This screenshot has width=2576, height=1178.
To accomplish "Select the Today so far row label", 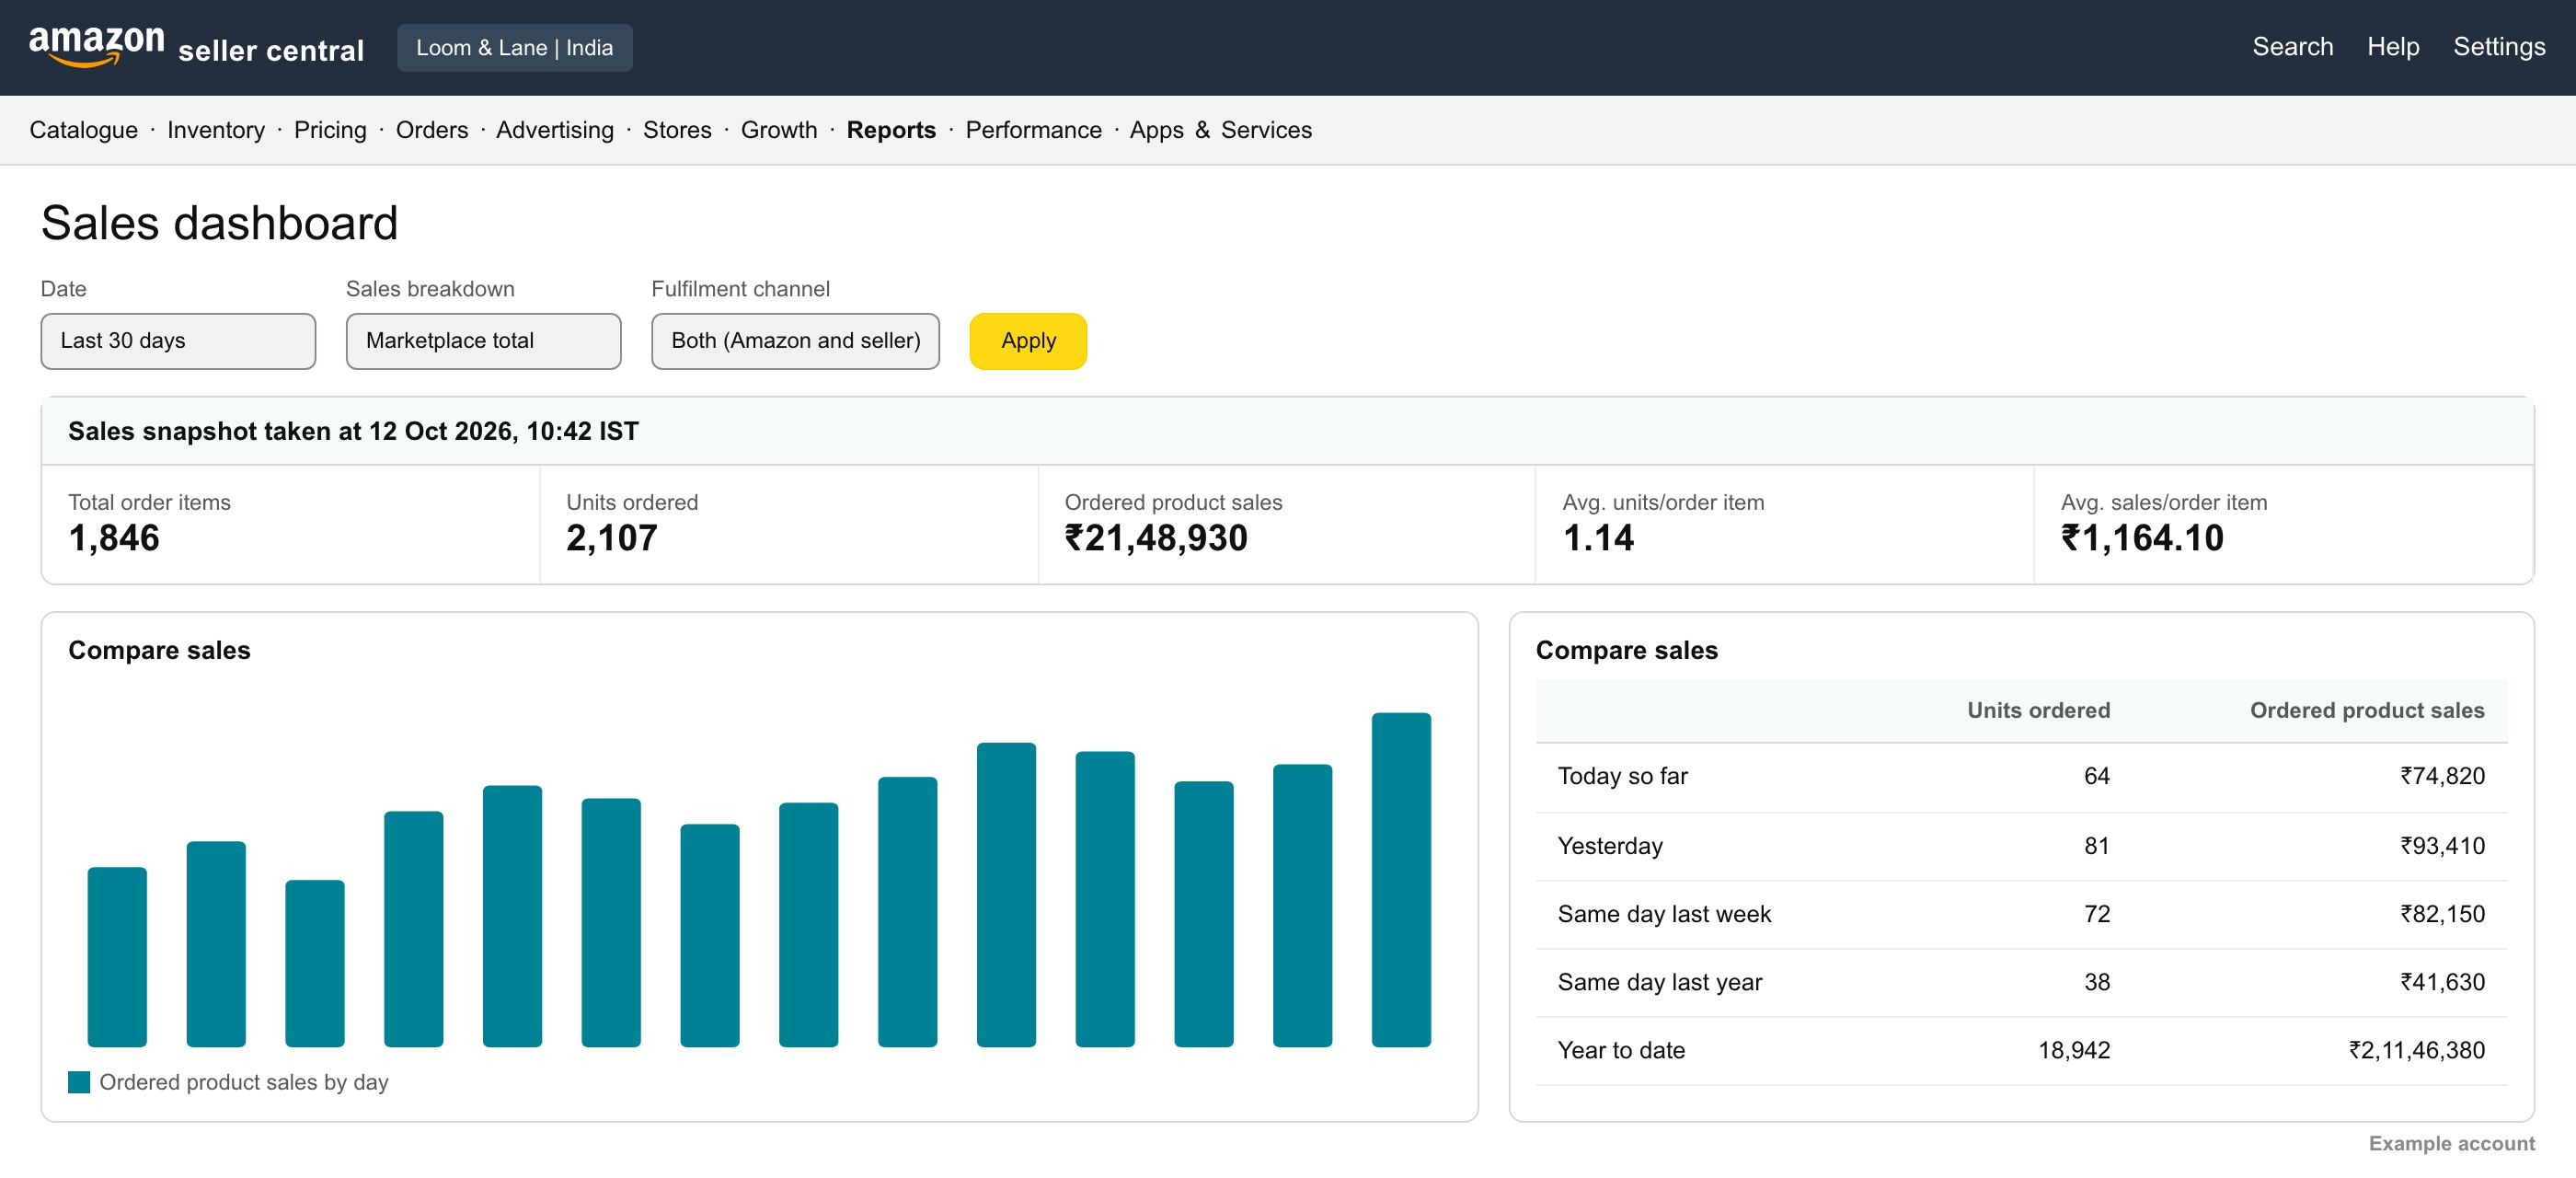I will click(1622, 776).
